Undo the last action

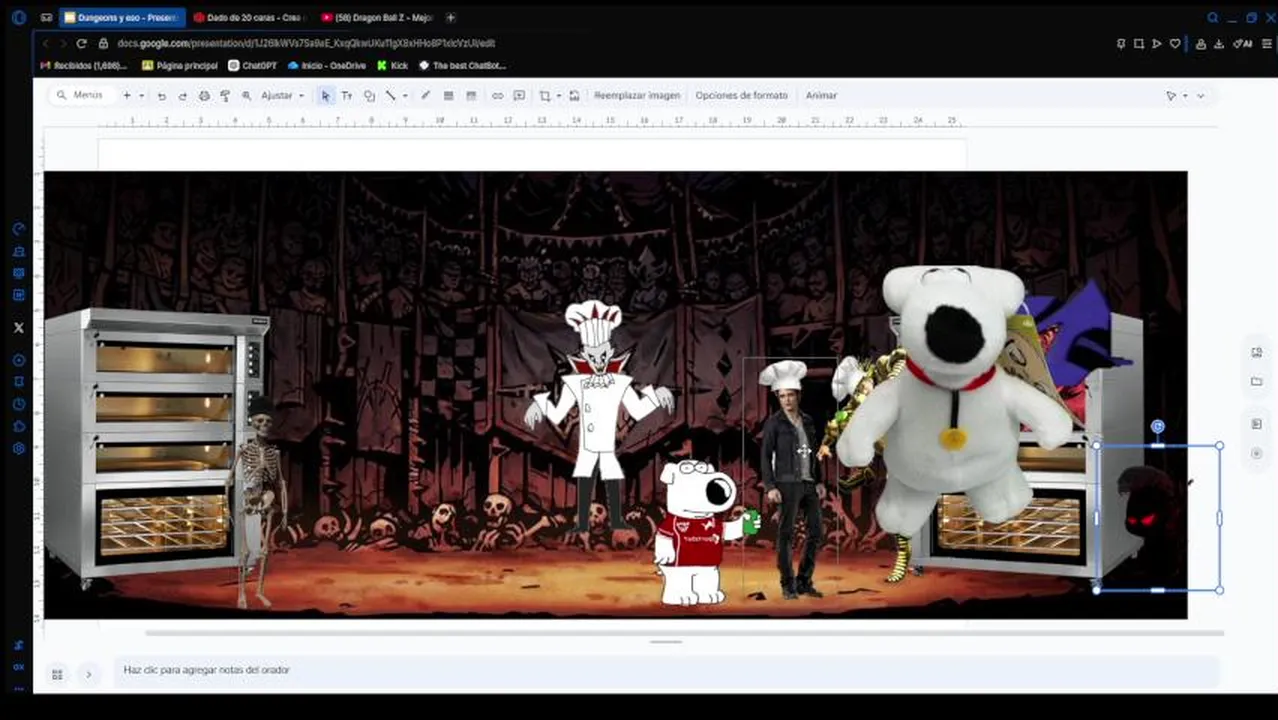click(x=161, y=96)
